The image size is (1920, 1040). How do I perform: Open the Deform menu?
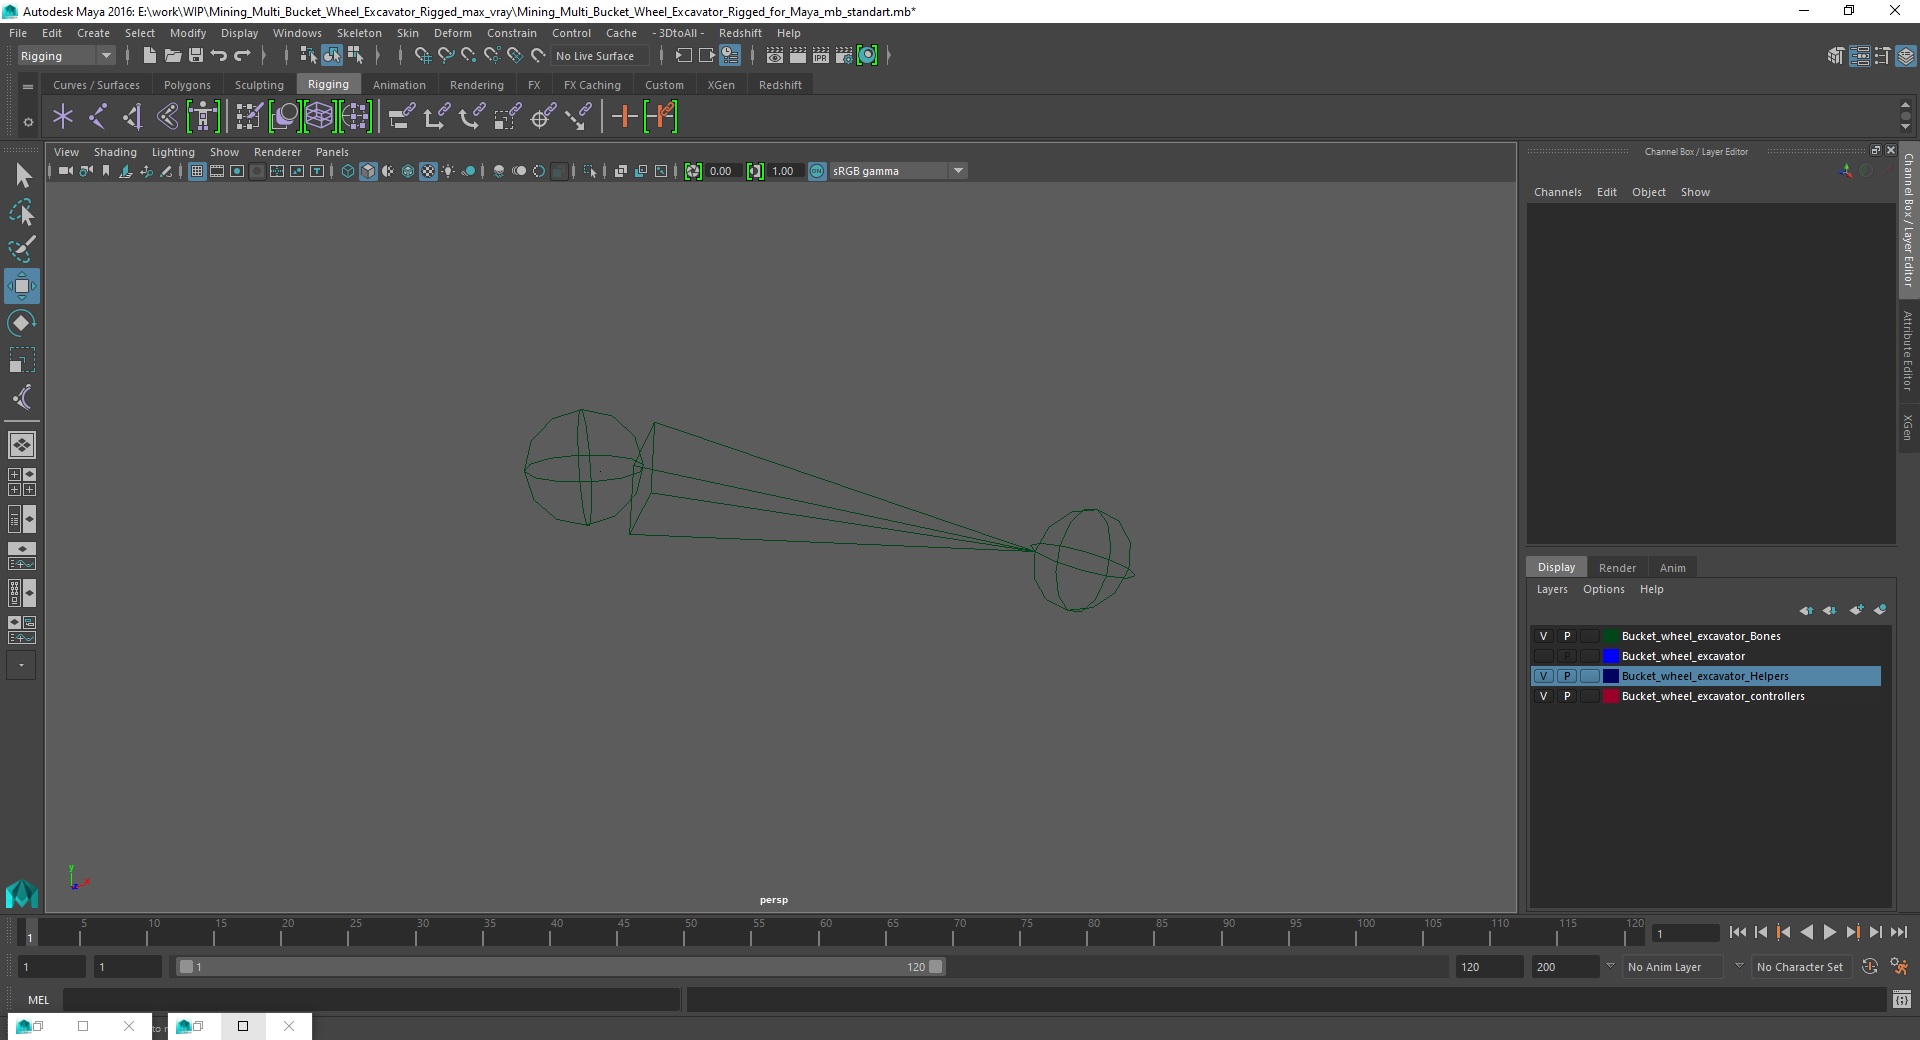click(x=452, y=33)
